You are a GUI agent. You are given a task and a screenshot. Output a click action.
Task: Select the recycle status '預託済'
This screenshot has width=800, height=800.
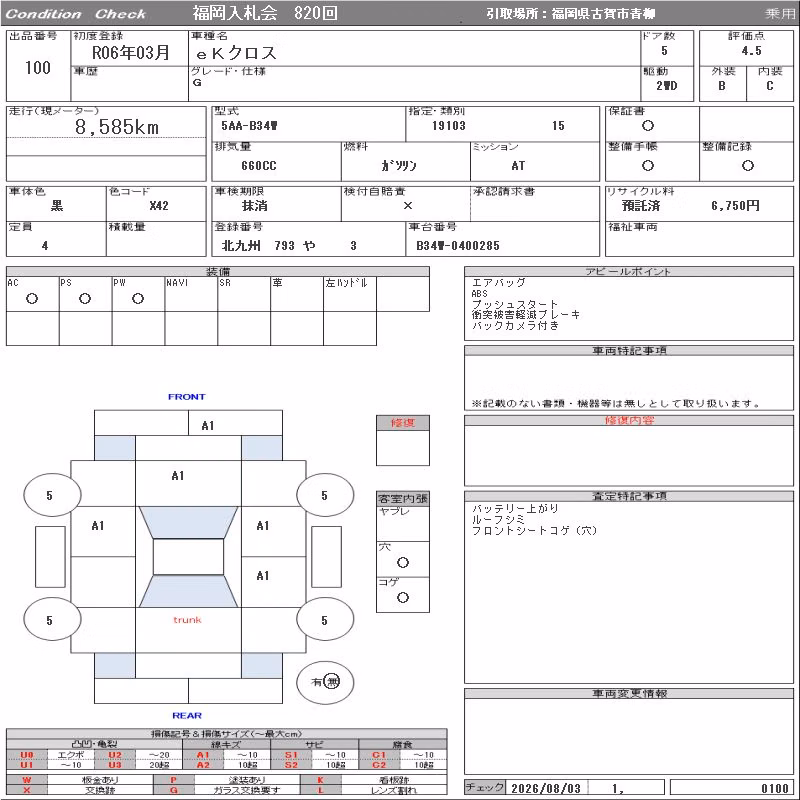click(641, 206)
